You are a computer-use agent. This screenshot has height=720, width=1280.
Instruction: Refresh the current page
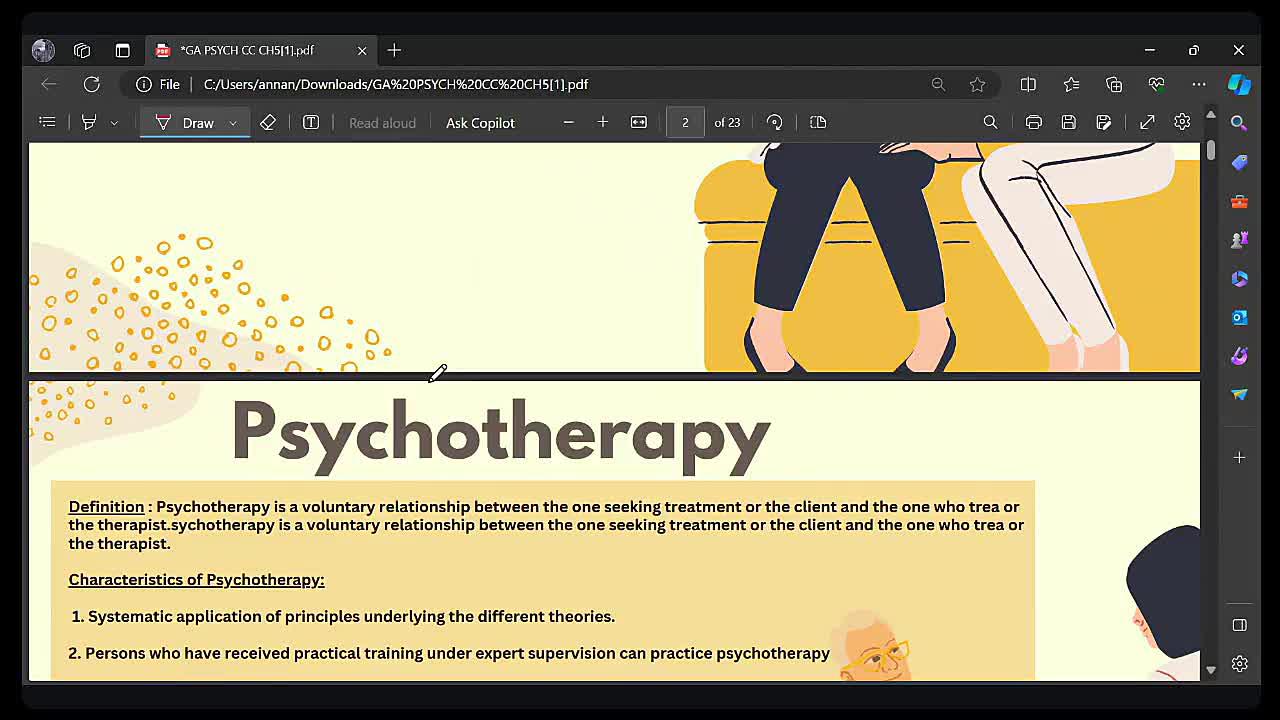click(91, 84)
